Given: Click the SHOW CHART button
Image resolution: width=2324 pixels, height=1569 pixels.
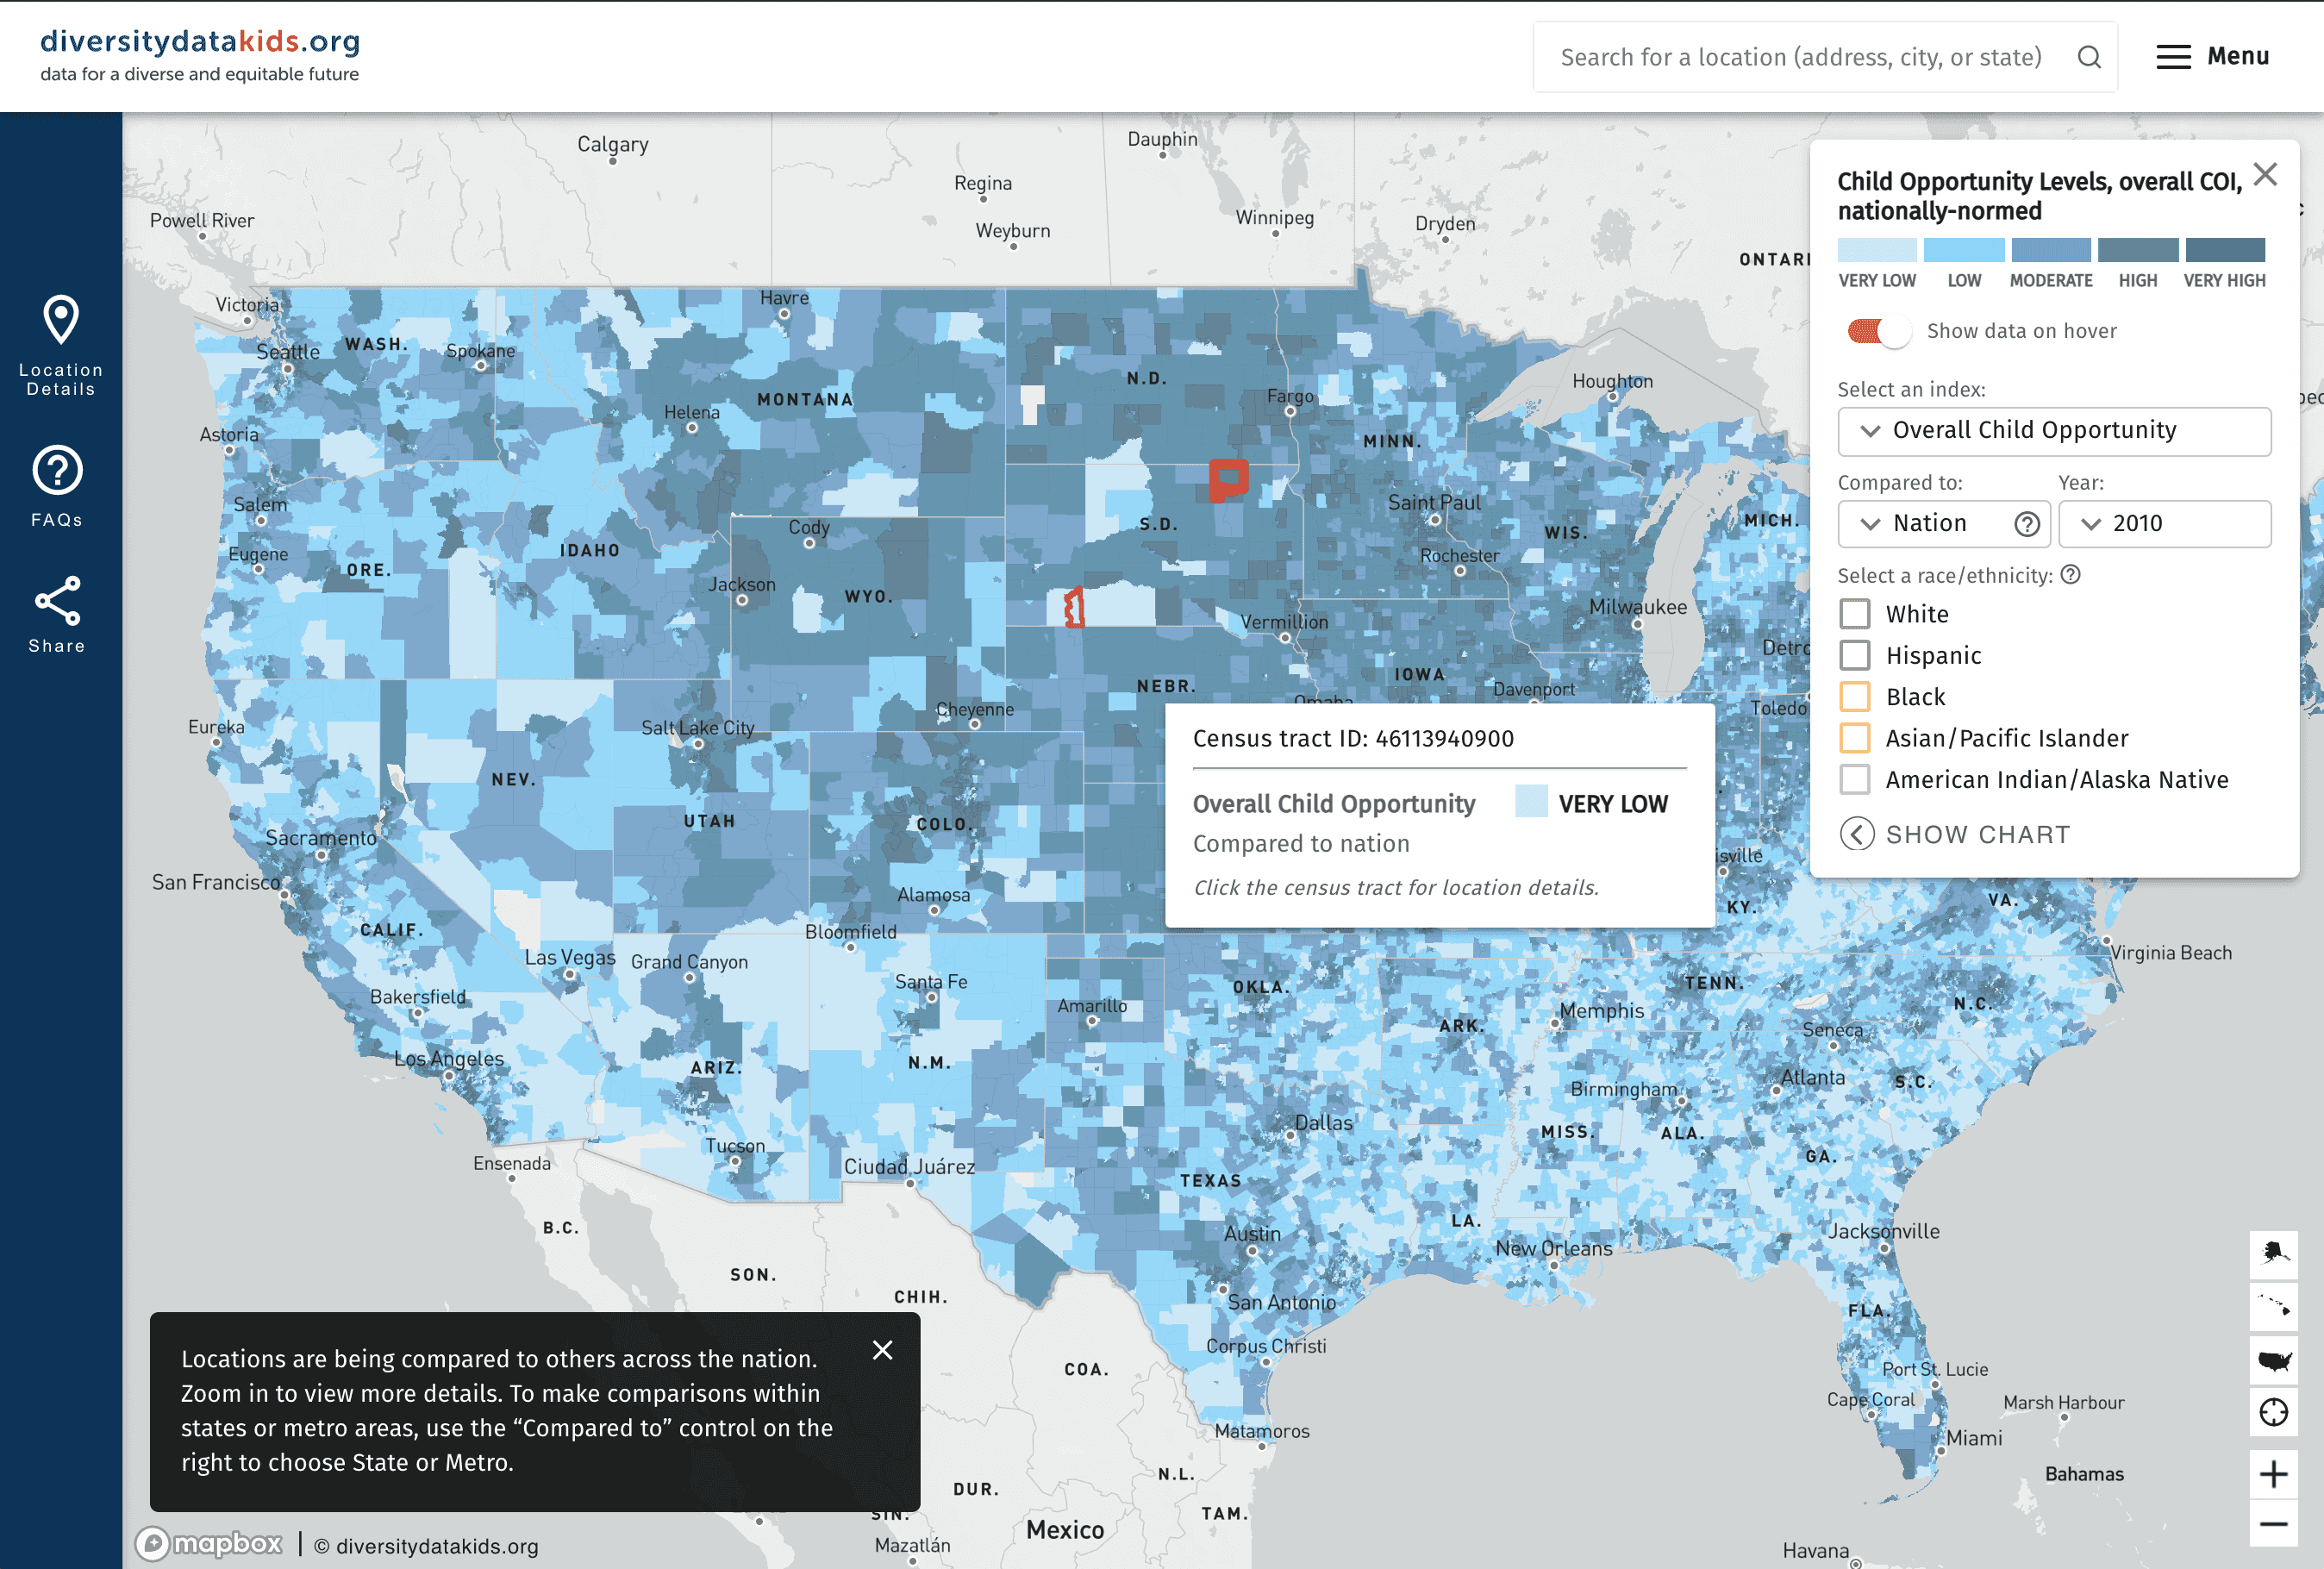Looking at the screenshot, I should [x=1955, y=833].
